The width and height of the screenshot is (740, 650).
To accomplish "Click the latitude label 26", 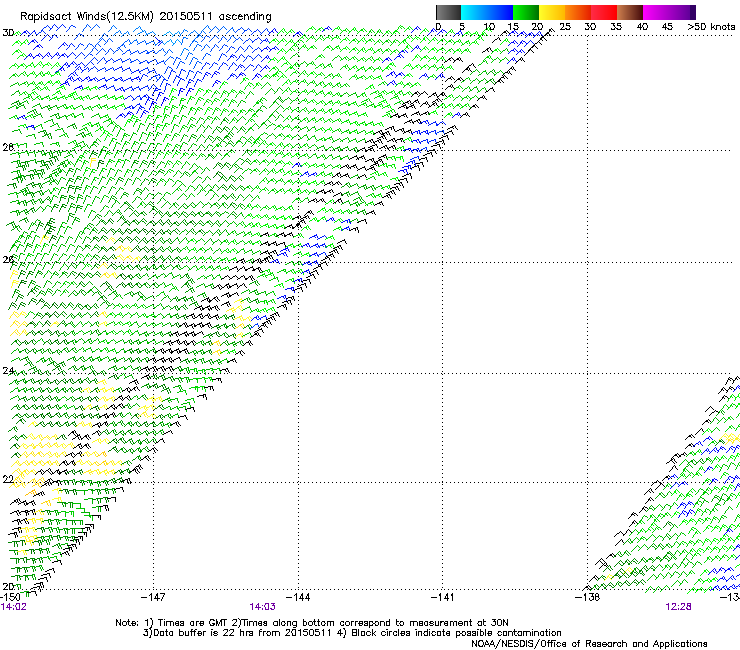I will pyautogui.click(x=8, y=260).
